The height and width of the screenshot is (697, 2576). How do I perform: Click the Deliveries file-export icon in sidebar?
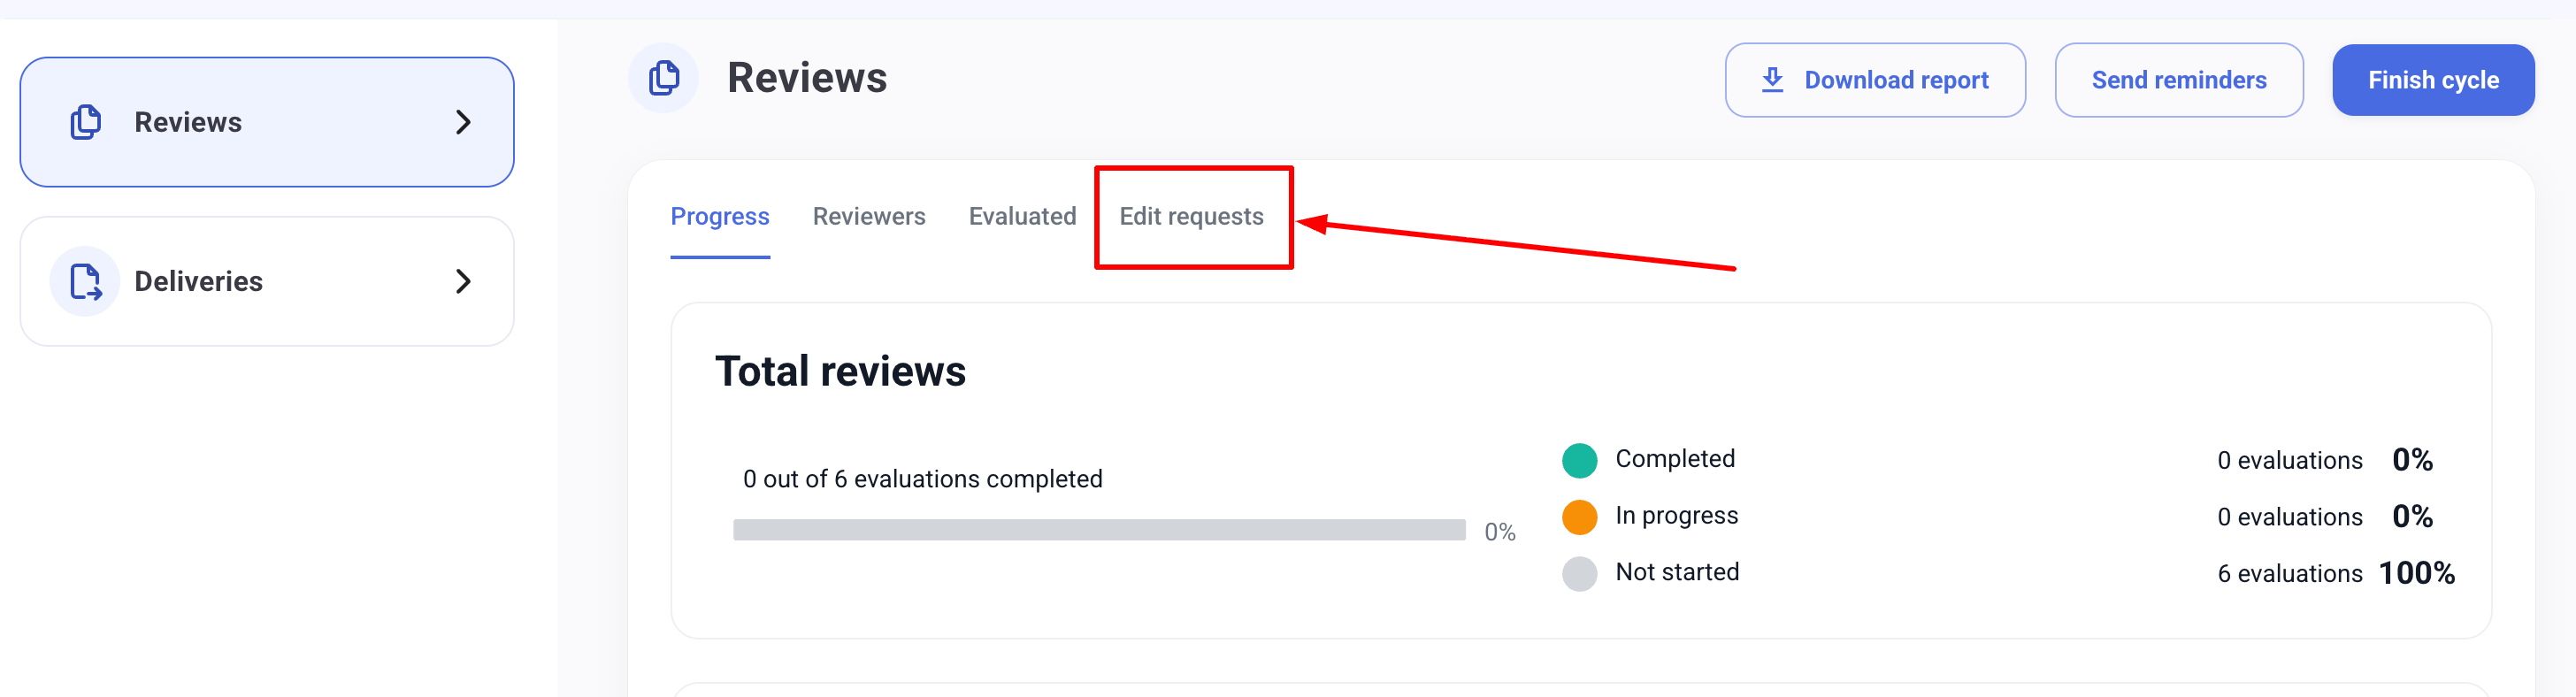click(86, 282)
